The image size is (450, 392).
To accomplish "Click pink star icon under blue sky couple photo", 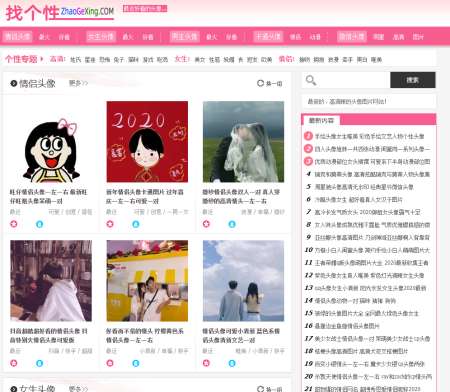I will 206,363.
